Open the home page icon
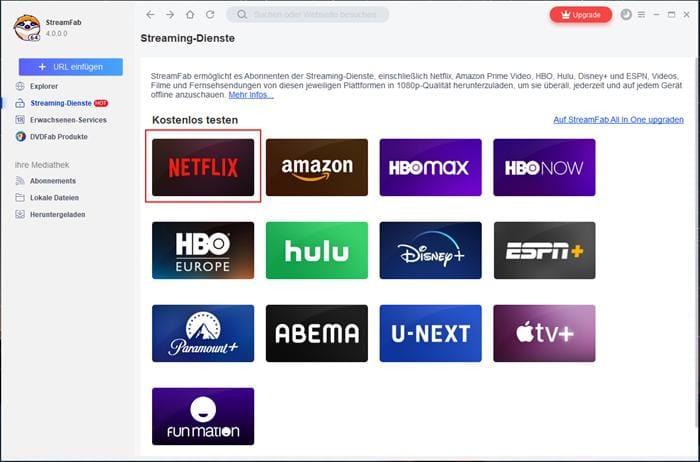 (190, 15)
